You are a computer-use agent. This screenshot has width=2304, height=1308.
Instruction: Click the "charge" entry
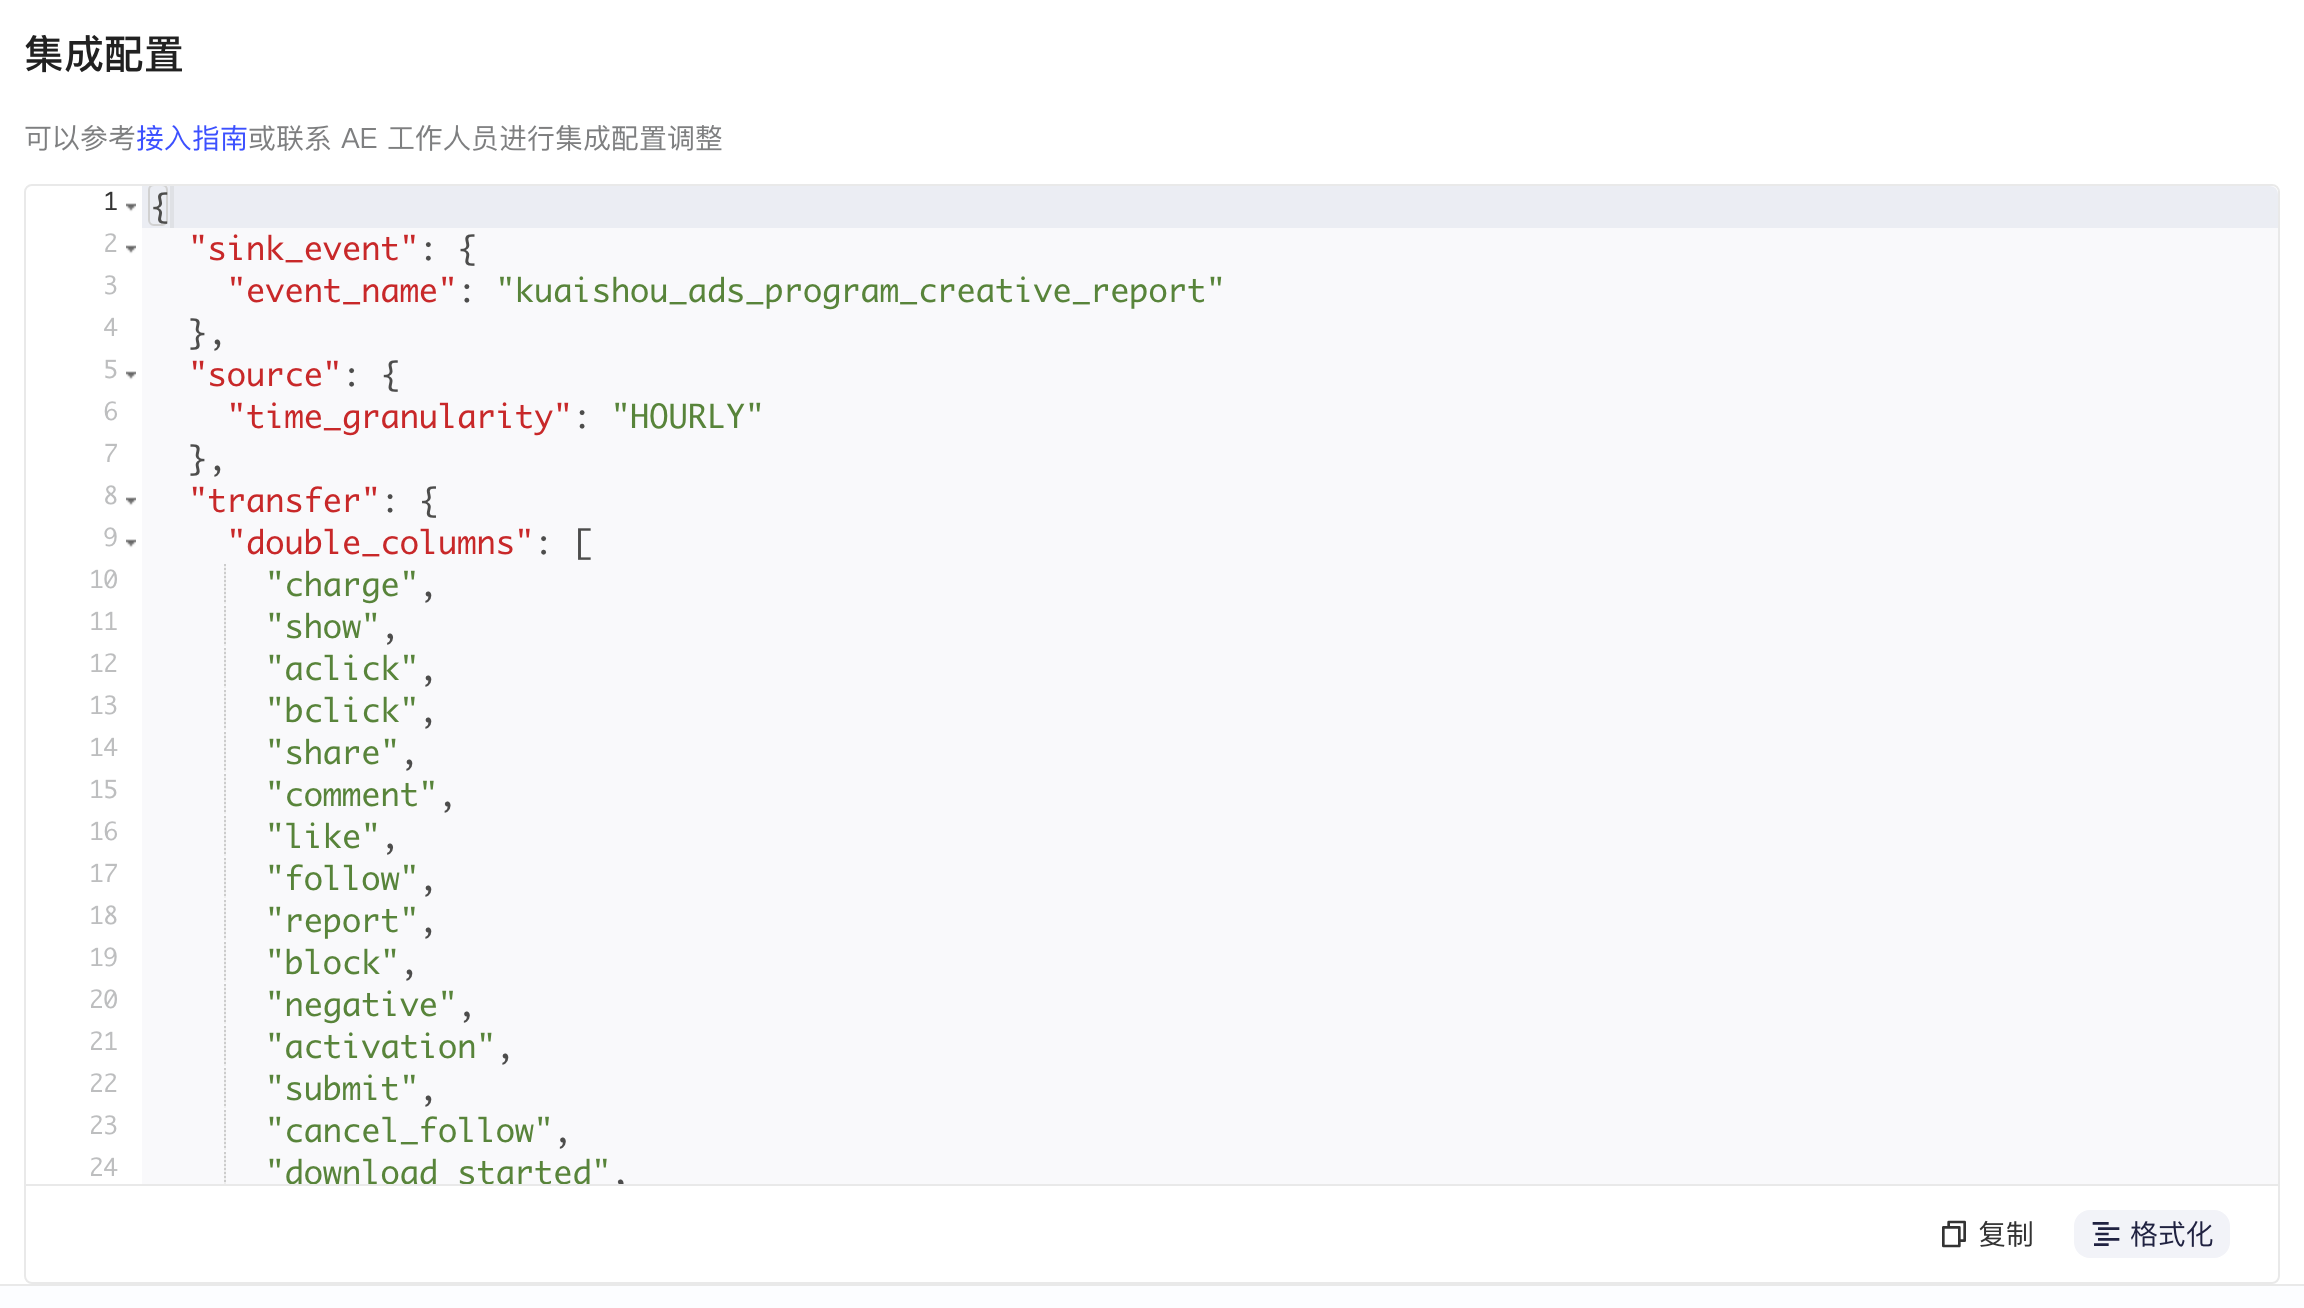(342, 585)
